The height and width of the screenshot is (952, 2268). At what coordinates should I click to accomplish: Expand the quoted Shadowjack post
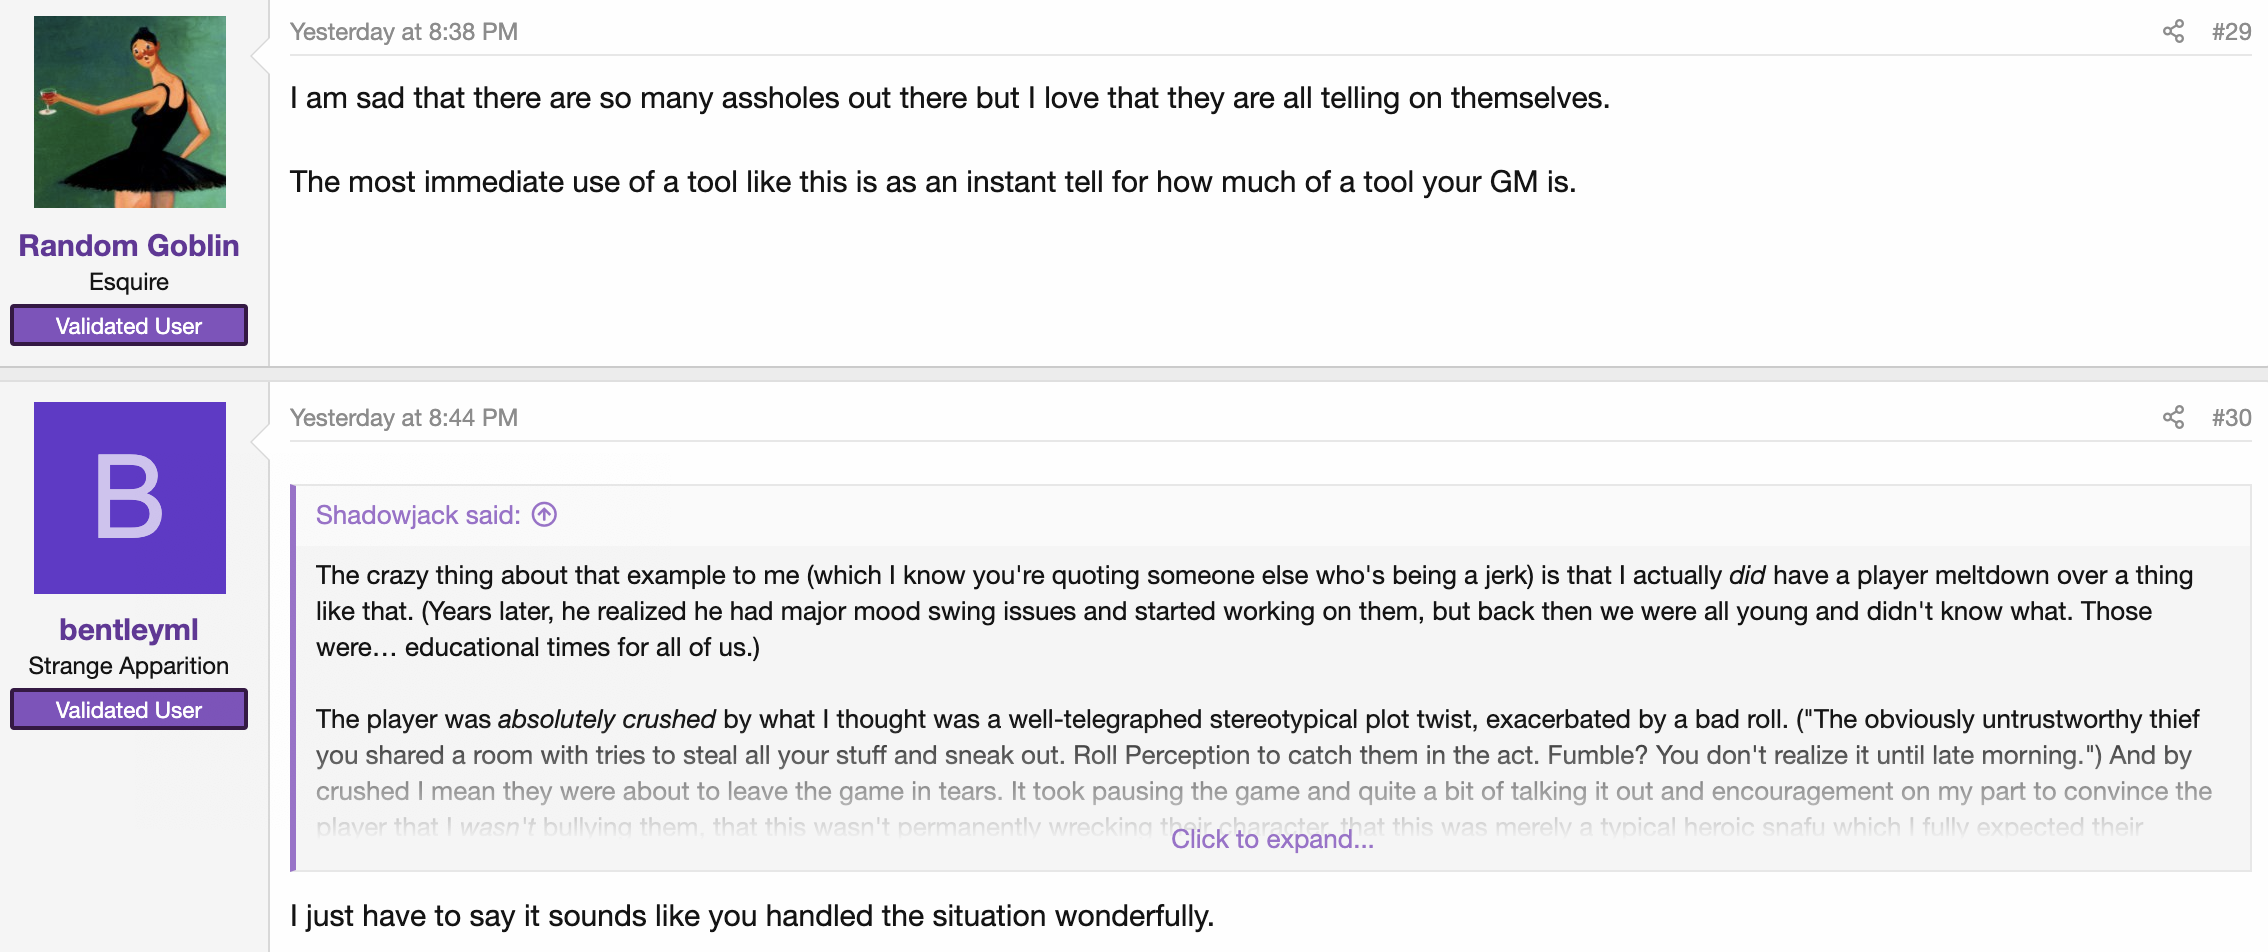point(1272,839)
